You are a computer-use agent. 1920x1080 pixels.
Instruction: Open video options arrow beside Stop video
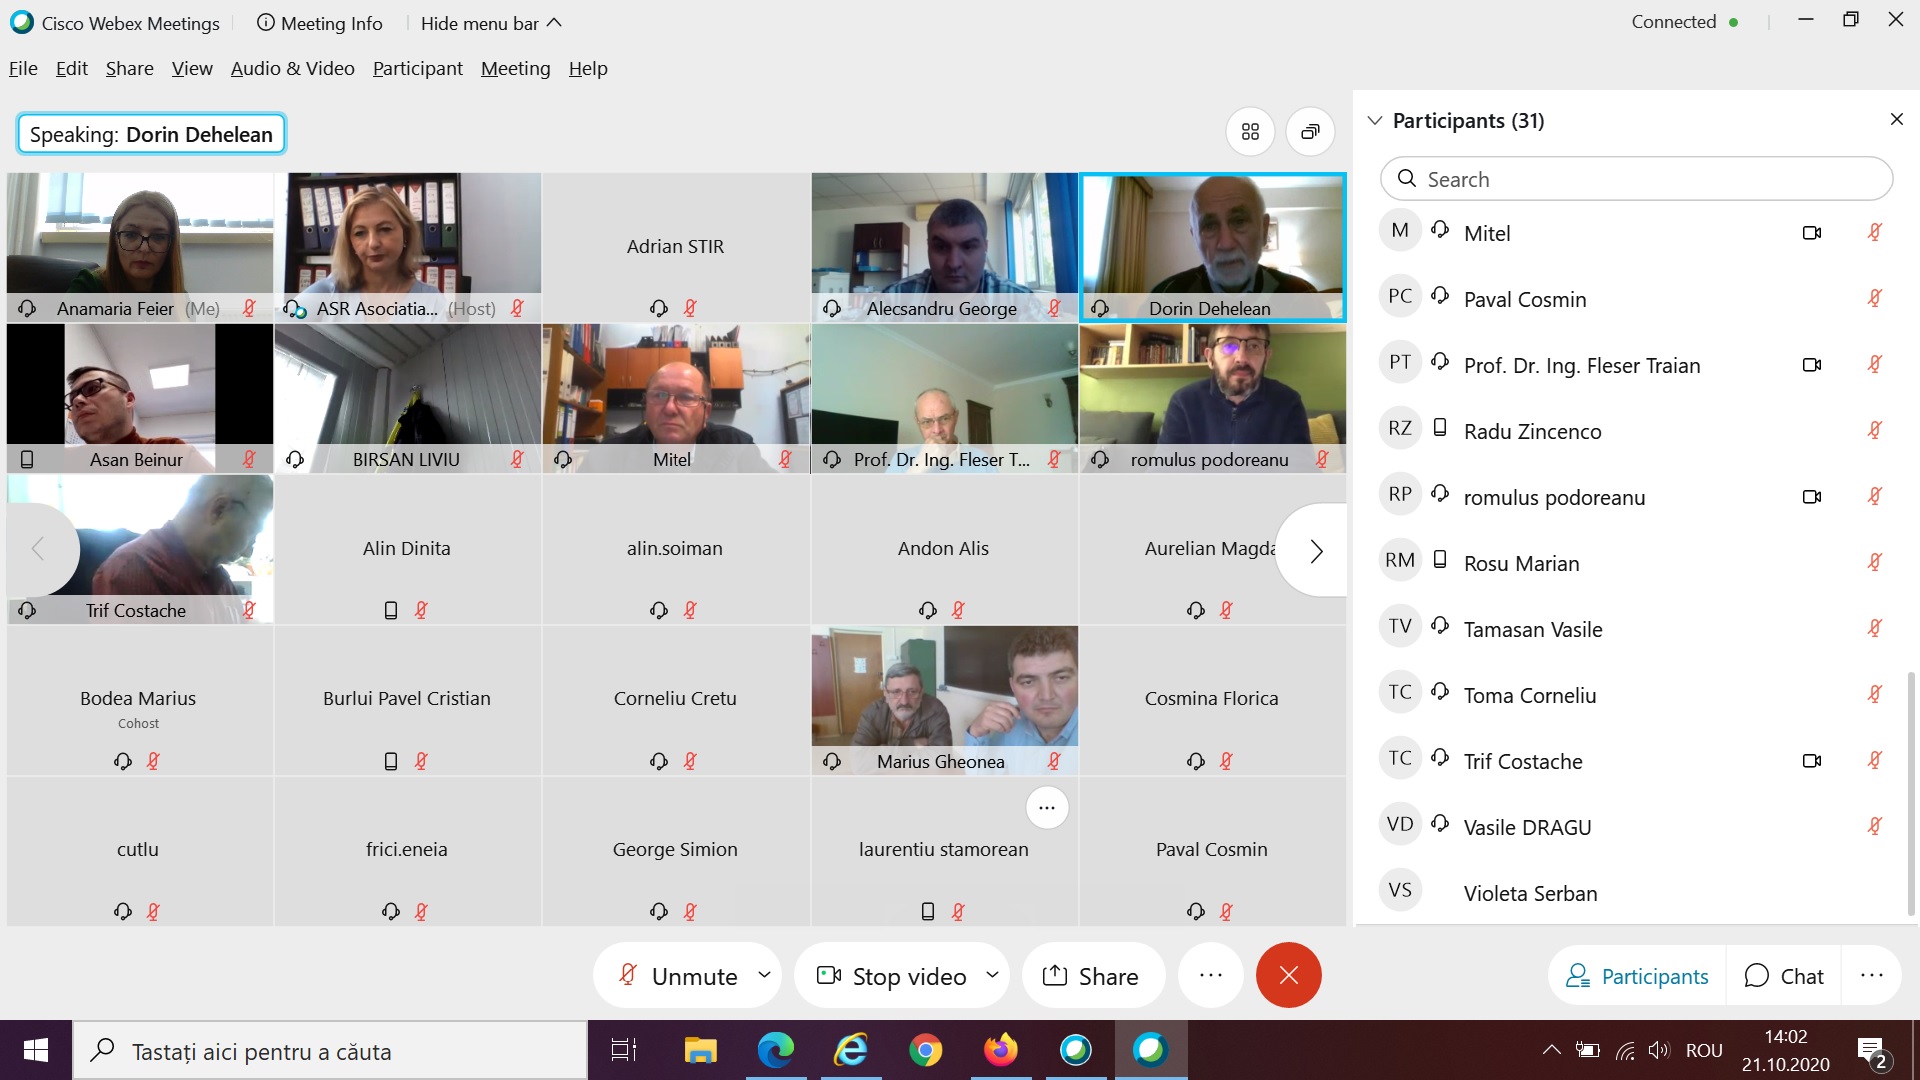click(x=992, y=975)
